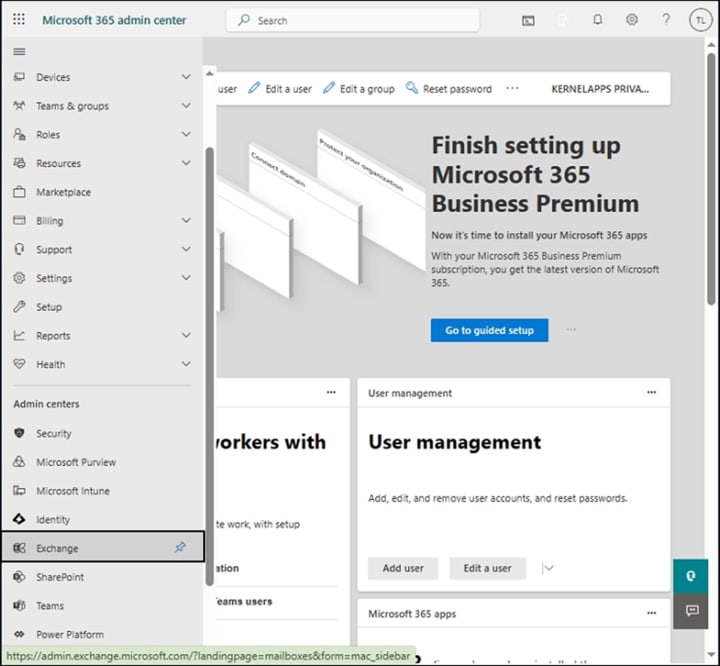Click the Roles icon in sidebar
The image size is (720, 666).
click(19, 134)
